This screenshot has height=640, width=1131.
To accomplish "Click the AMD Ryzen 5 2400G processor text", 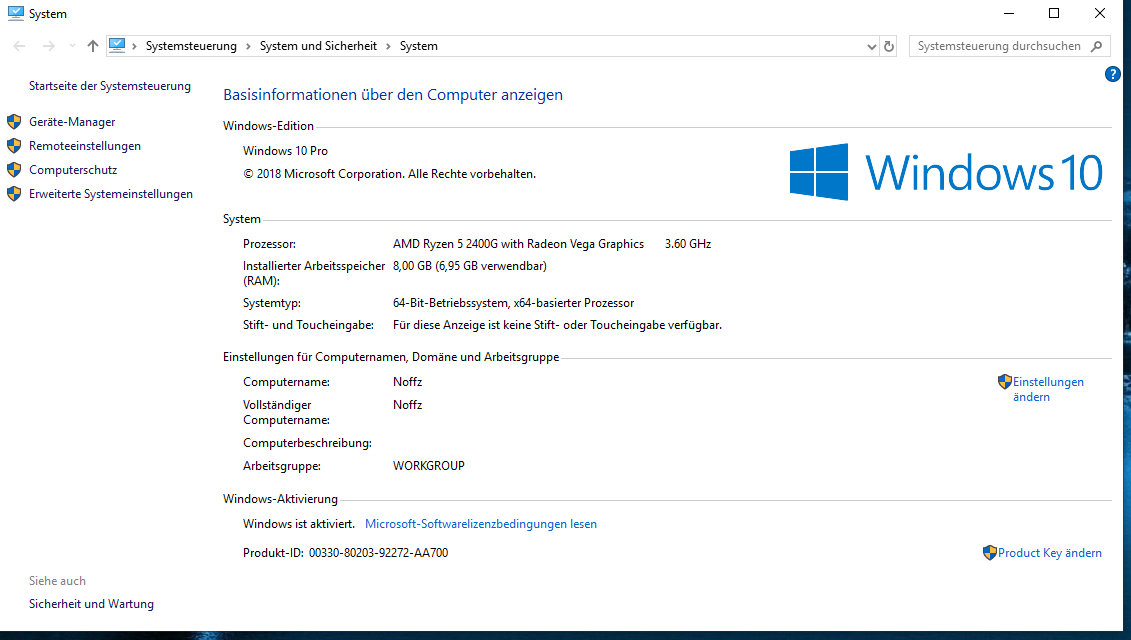I will coord(518,244).
